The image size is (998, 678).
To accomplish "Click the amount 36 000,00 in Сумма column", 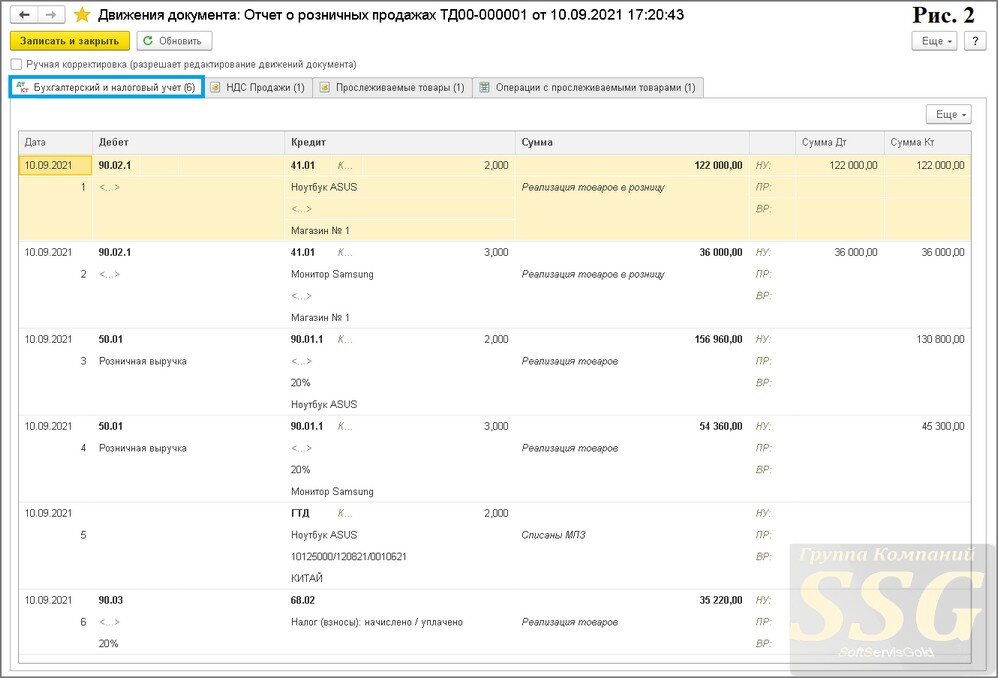I will pyautogui.click(x=721, y=253).
